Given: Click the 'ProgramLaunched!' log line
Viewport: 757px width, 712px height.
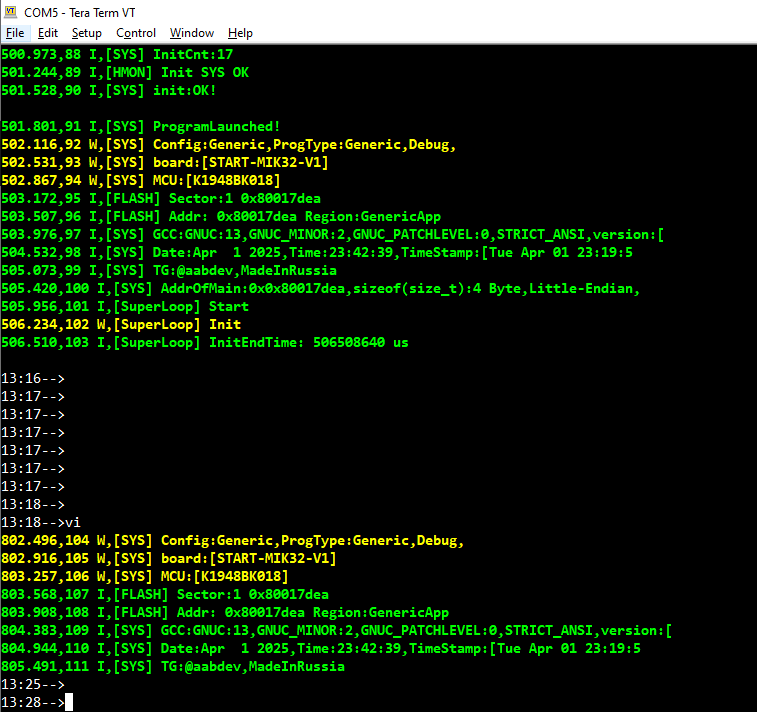Looking at the screenshot, I should click(140, 126).
